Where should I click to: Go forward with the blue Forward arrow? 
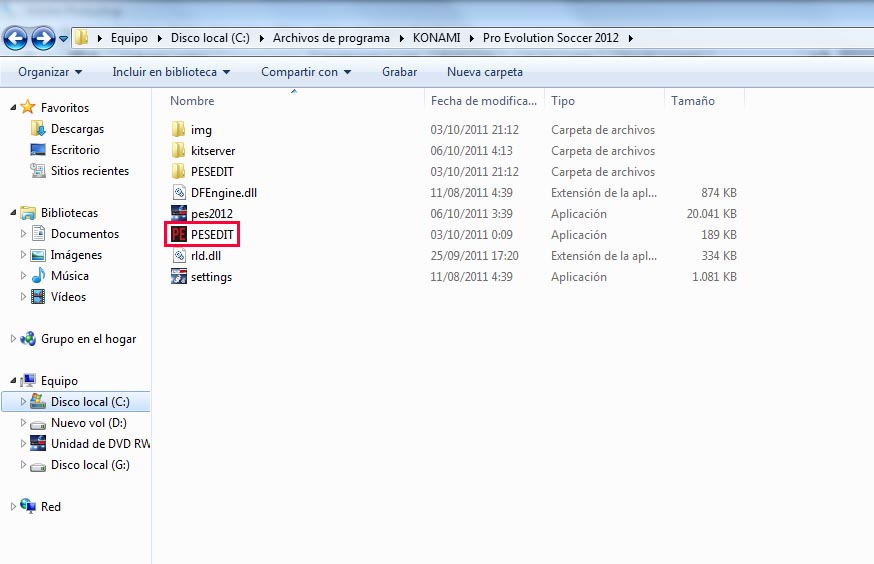43,38
